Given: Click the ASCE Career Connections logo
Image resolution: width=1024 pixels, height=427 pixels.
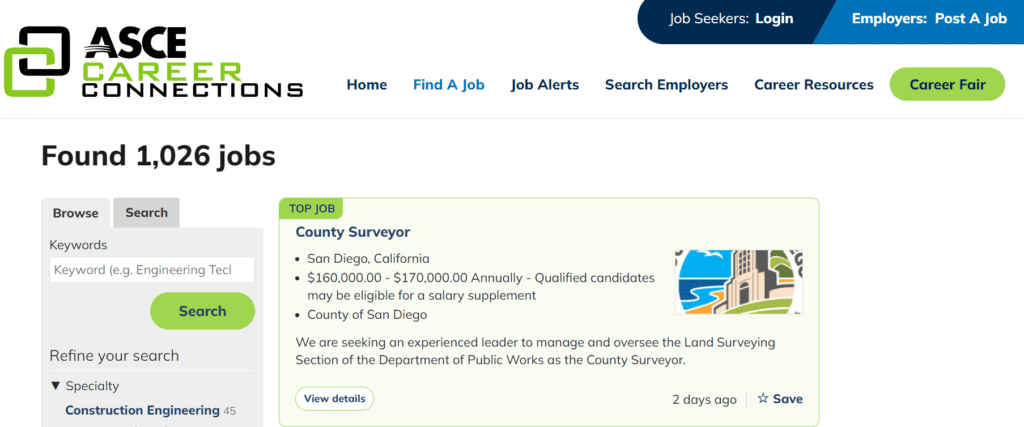Looking at the screenshot, I should (x=153, y=62).
